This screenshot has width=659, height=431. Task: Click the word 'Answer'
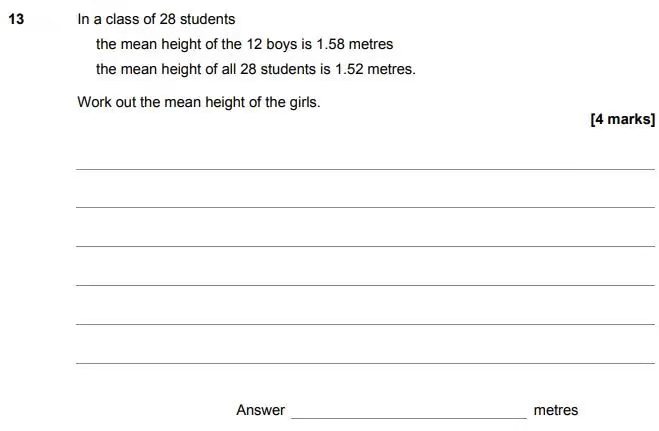[x=260, y=410]
